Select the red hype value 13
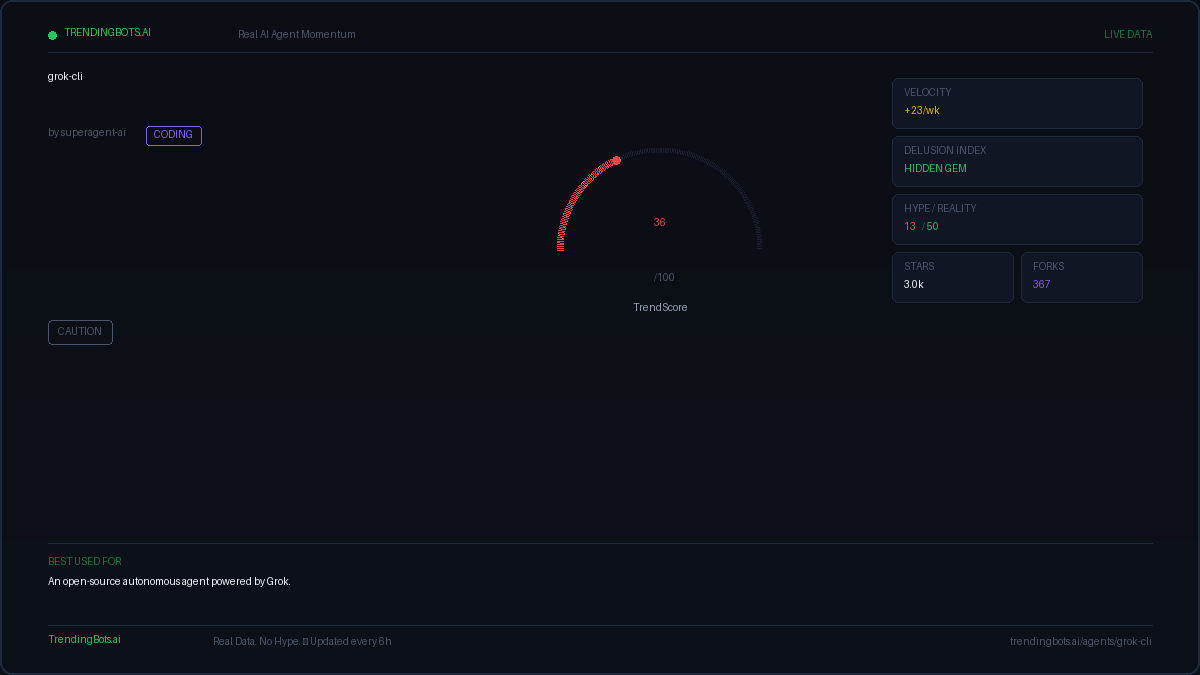Image resolution: width=1200 pixels, height=675 pixels. click(x=910, y=227)
